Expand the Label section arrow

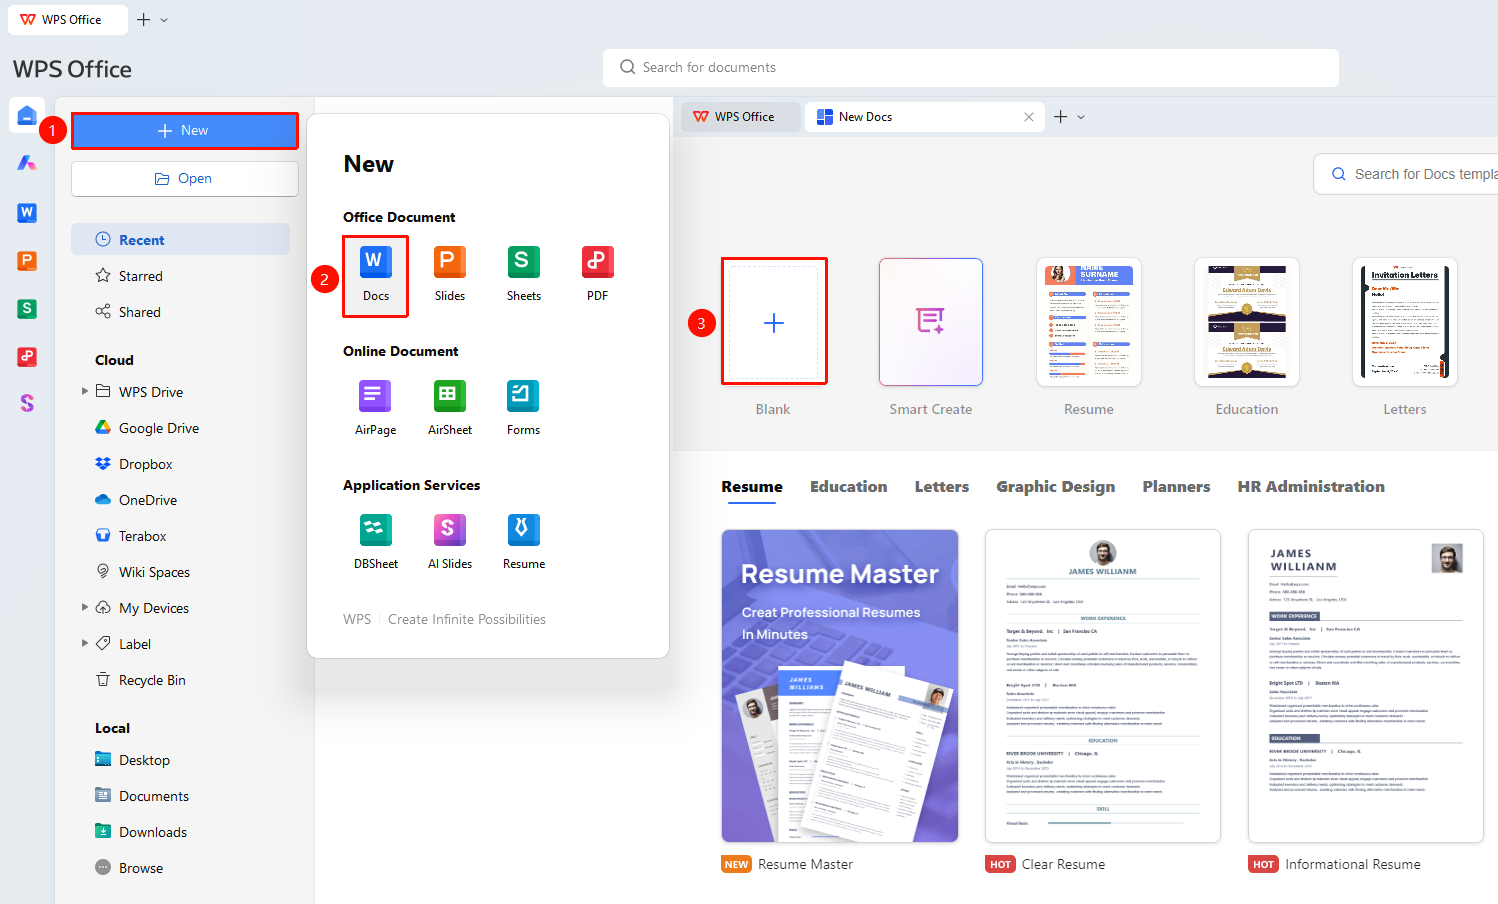pos(85,643)
